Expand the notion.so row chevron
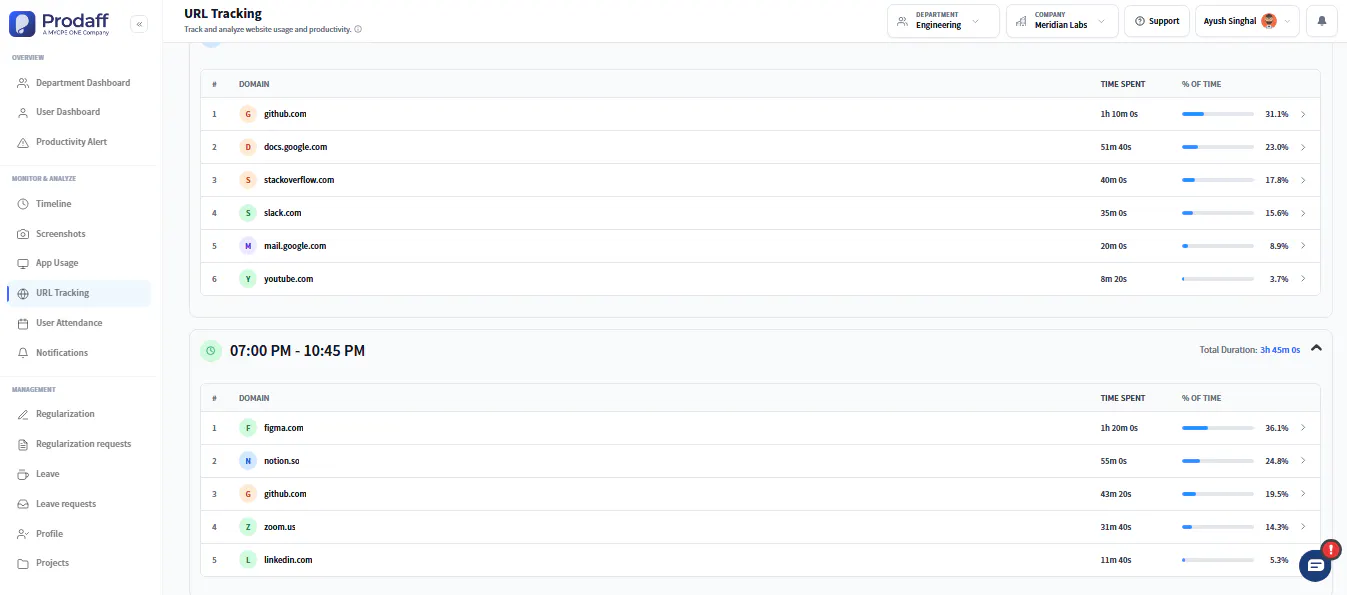1347x595 pixels. pos(1303,461)
